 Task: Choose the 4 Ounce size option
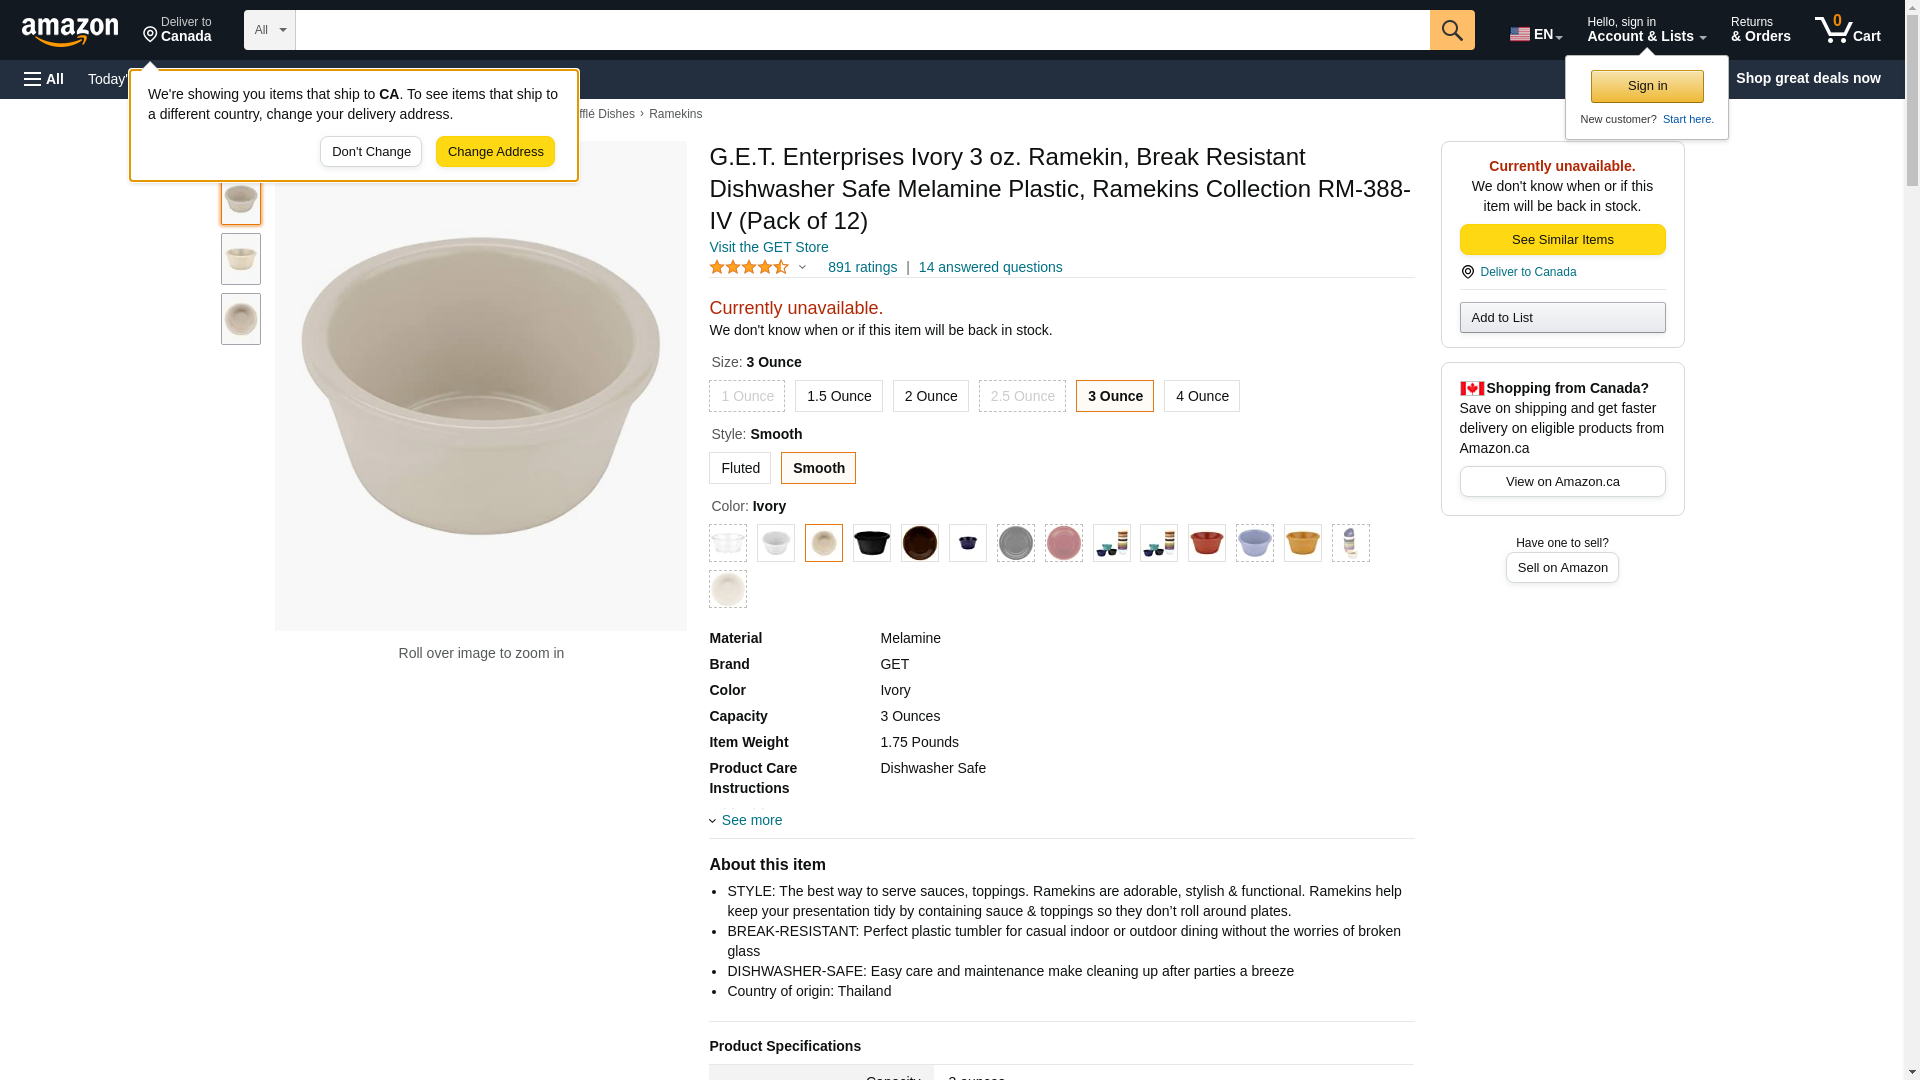1201,397
